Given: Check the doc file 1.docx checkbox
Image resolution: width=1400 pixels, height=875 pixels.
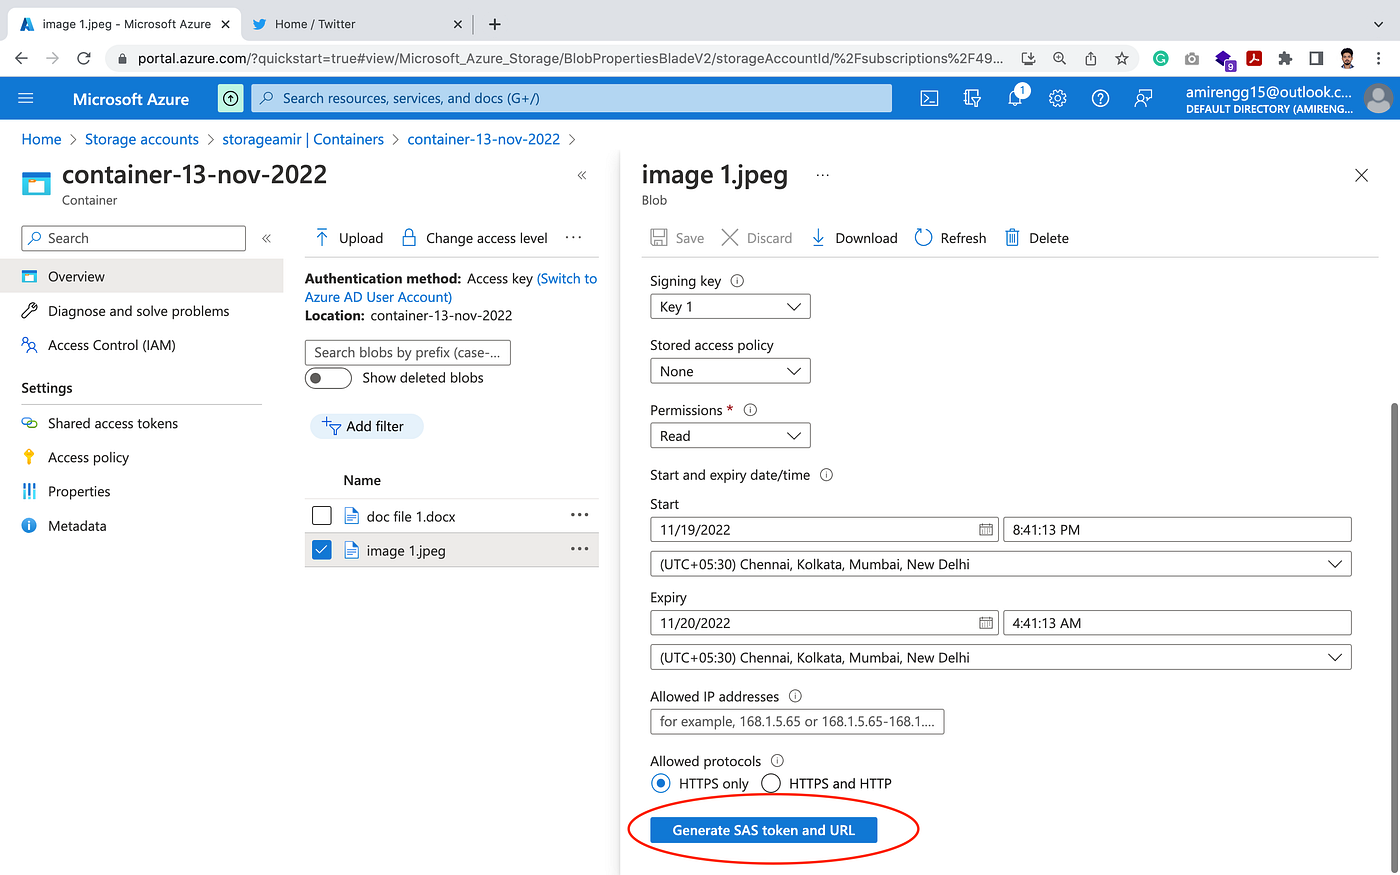Looking at the screenshot, I should (321, 516).
